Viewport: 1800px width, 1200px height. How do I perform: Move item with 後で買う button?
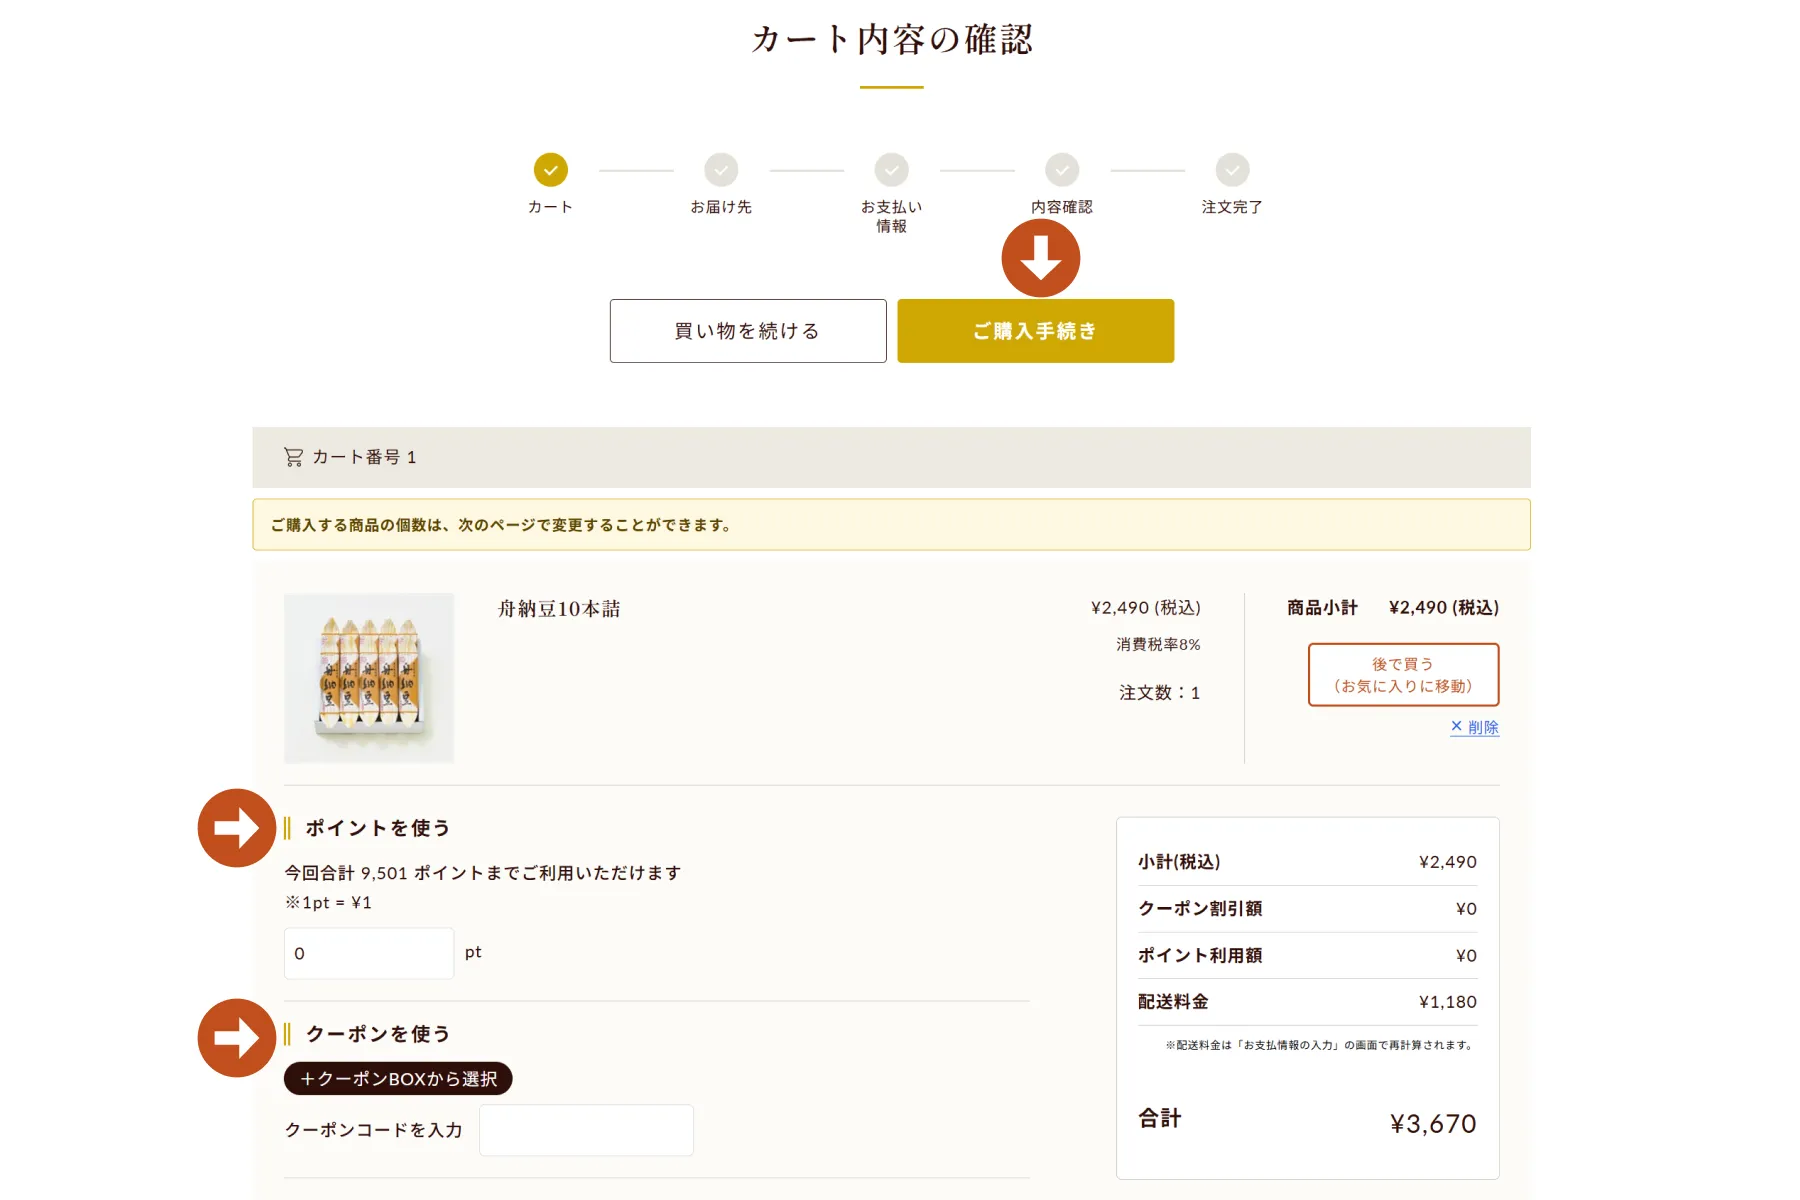pos(1404,675)
